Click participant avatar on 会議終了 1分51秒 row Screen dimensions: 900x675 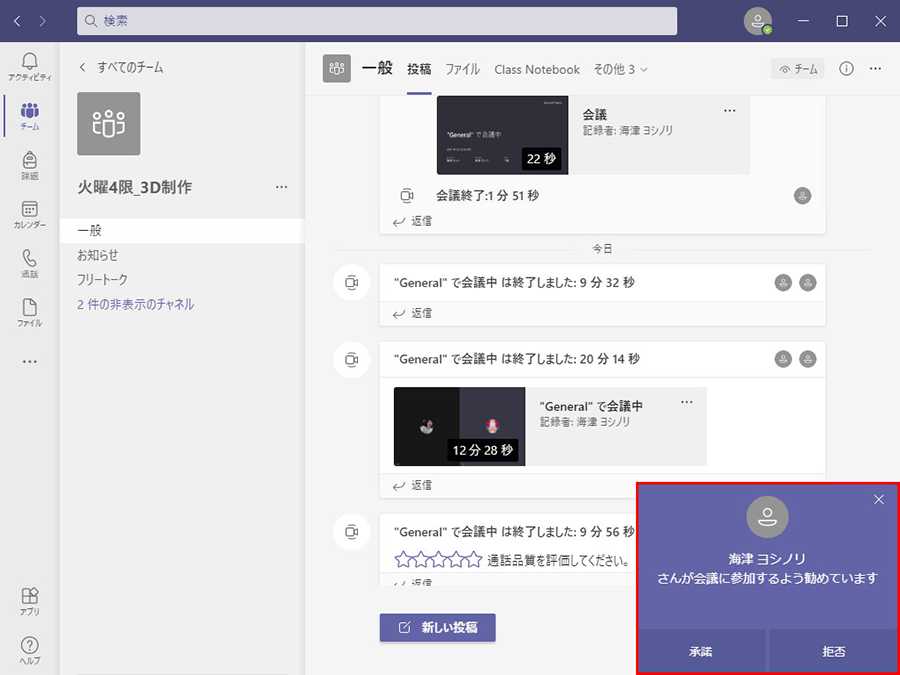click(802, 196)
